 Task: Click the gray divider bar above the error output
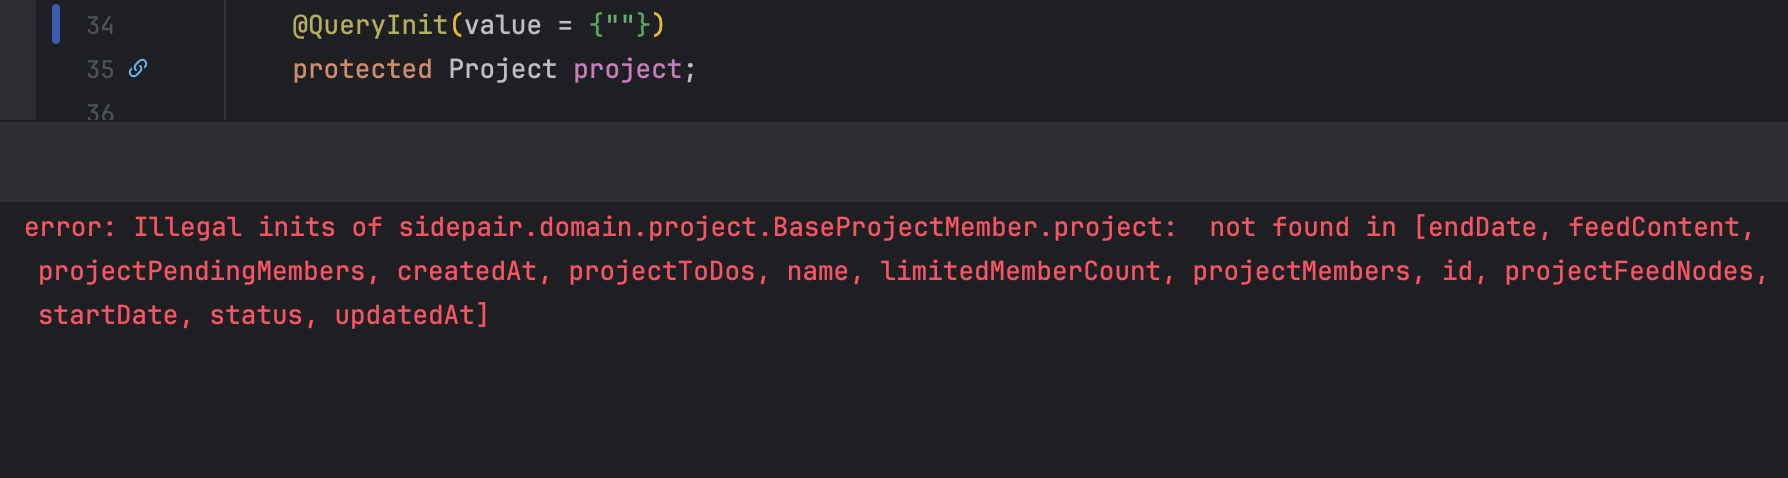(x=894, y=161)
